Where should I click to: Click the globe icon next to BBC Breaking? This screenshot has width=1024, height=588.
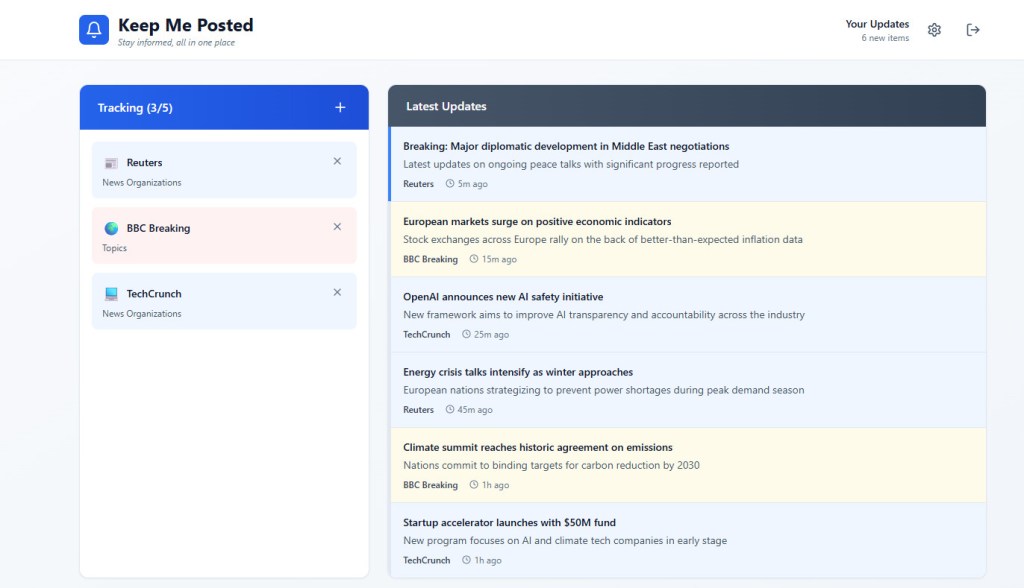coord(111,228)
